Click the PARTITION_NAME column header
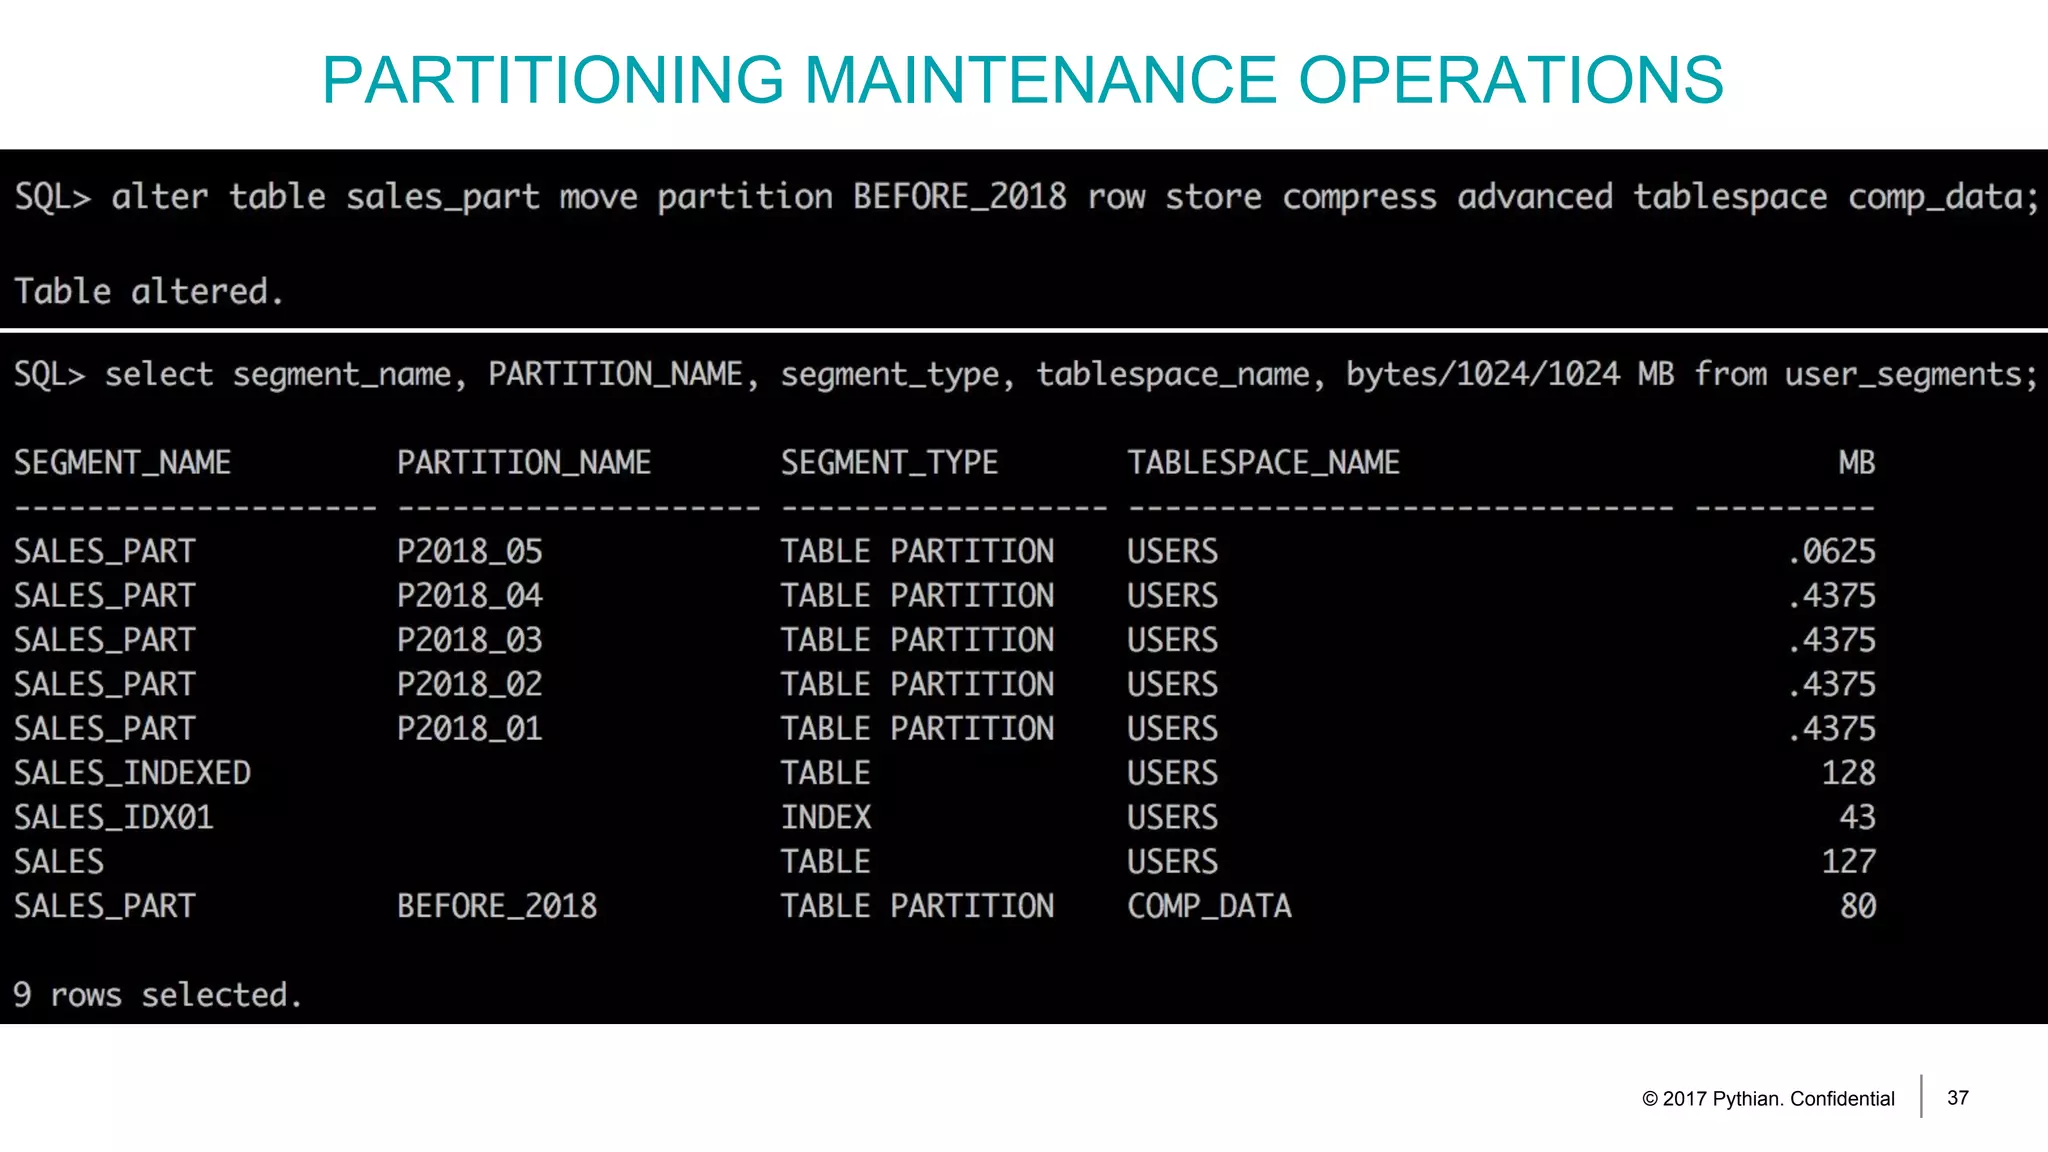 [x=524, y=462]
